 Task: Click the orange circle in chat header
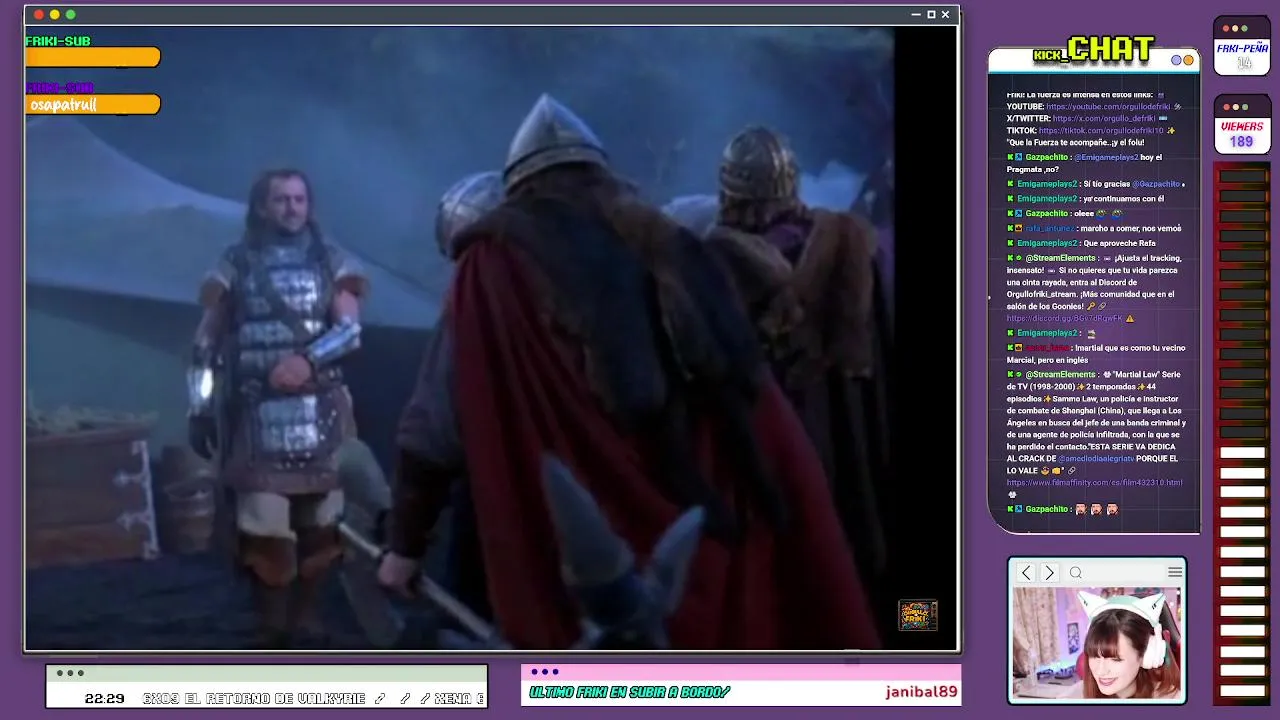[x=1188, y=60]
